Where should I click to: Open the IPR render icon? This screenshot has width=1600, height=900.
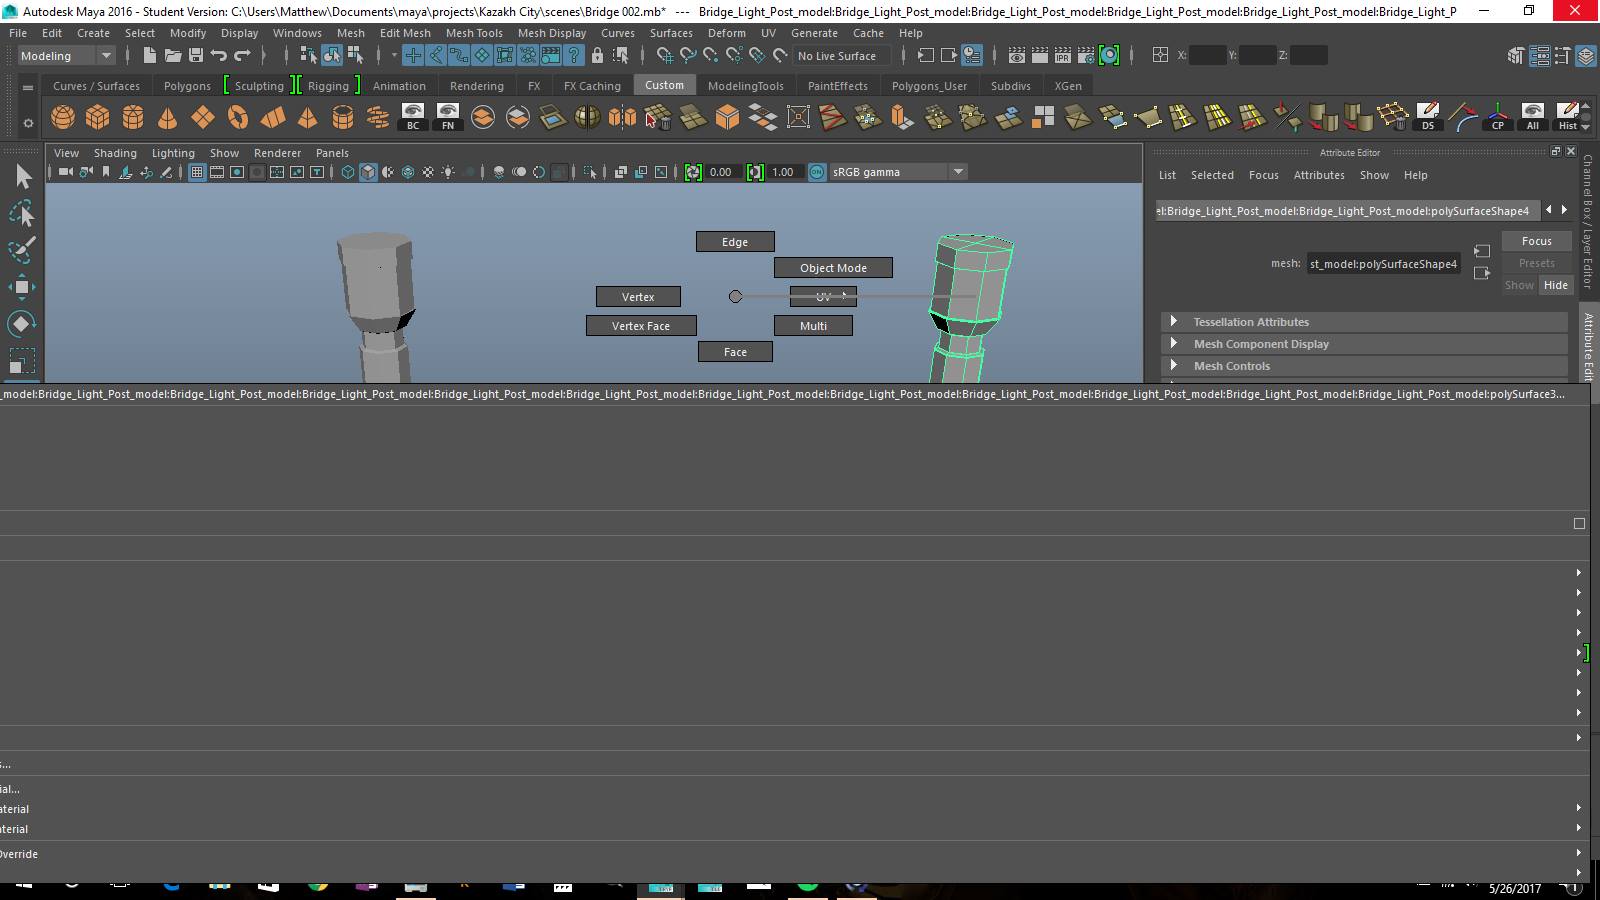1063,56
